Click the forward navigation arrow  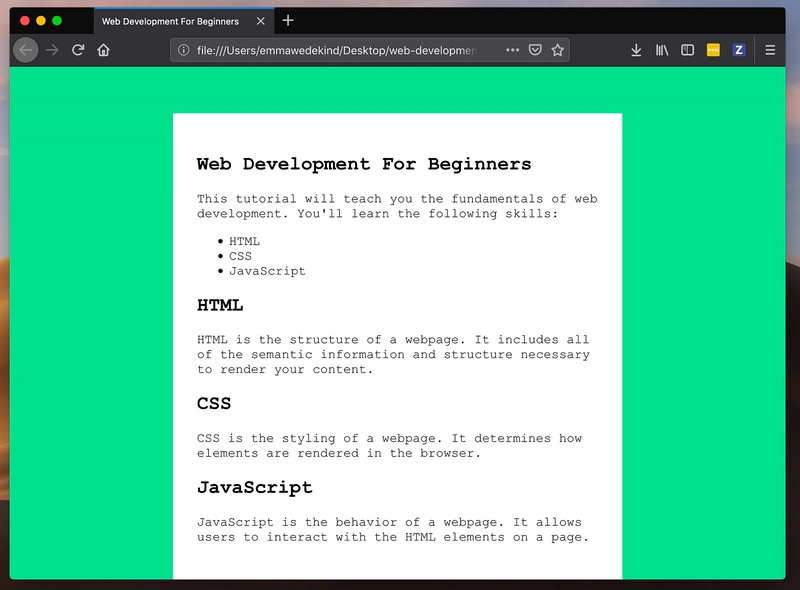click(52, 50)
